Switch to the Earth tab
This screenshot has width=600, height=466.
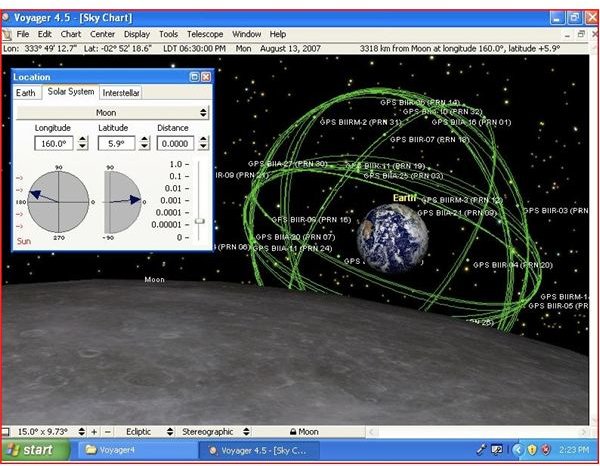point(26,93)
